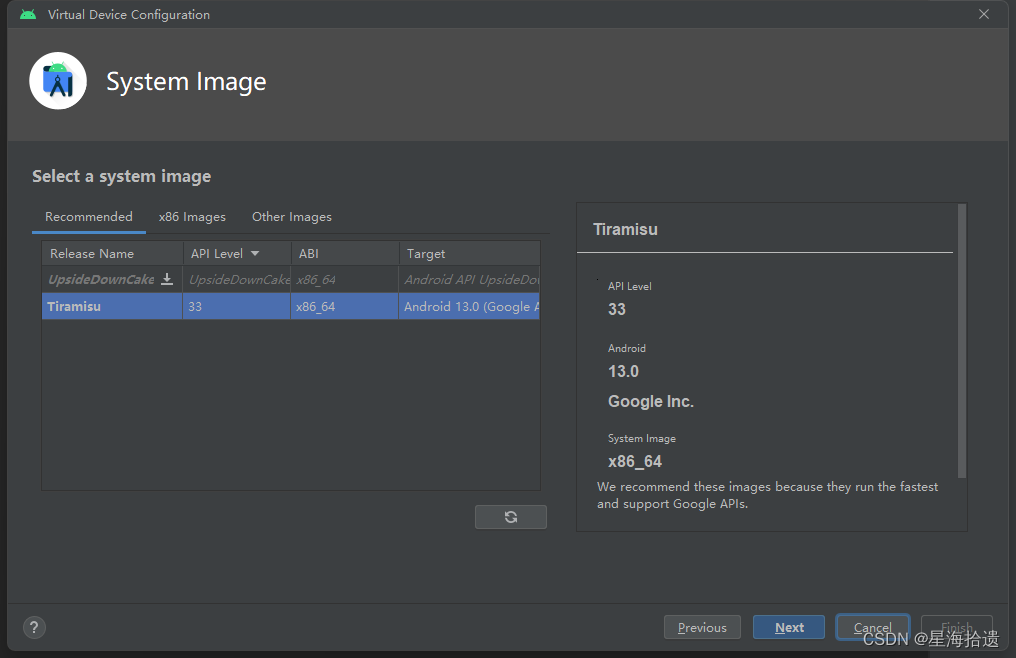Click the Android Studio logo in the header

click(58, 81)
